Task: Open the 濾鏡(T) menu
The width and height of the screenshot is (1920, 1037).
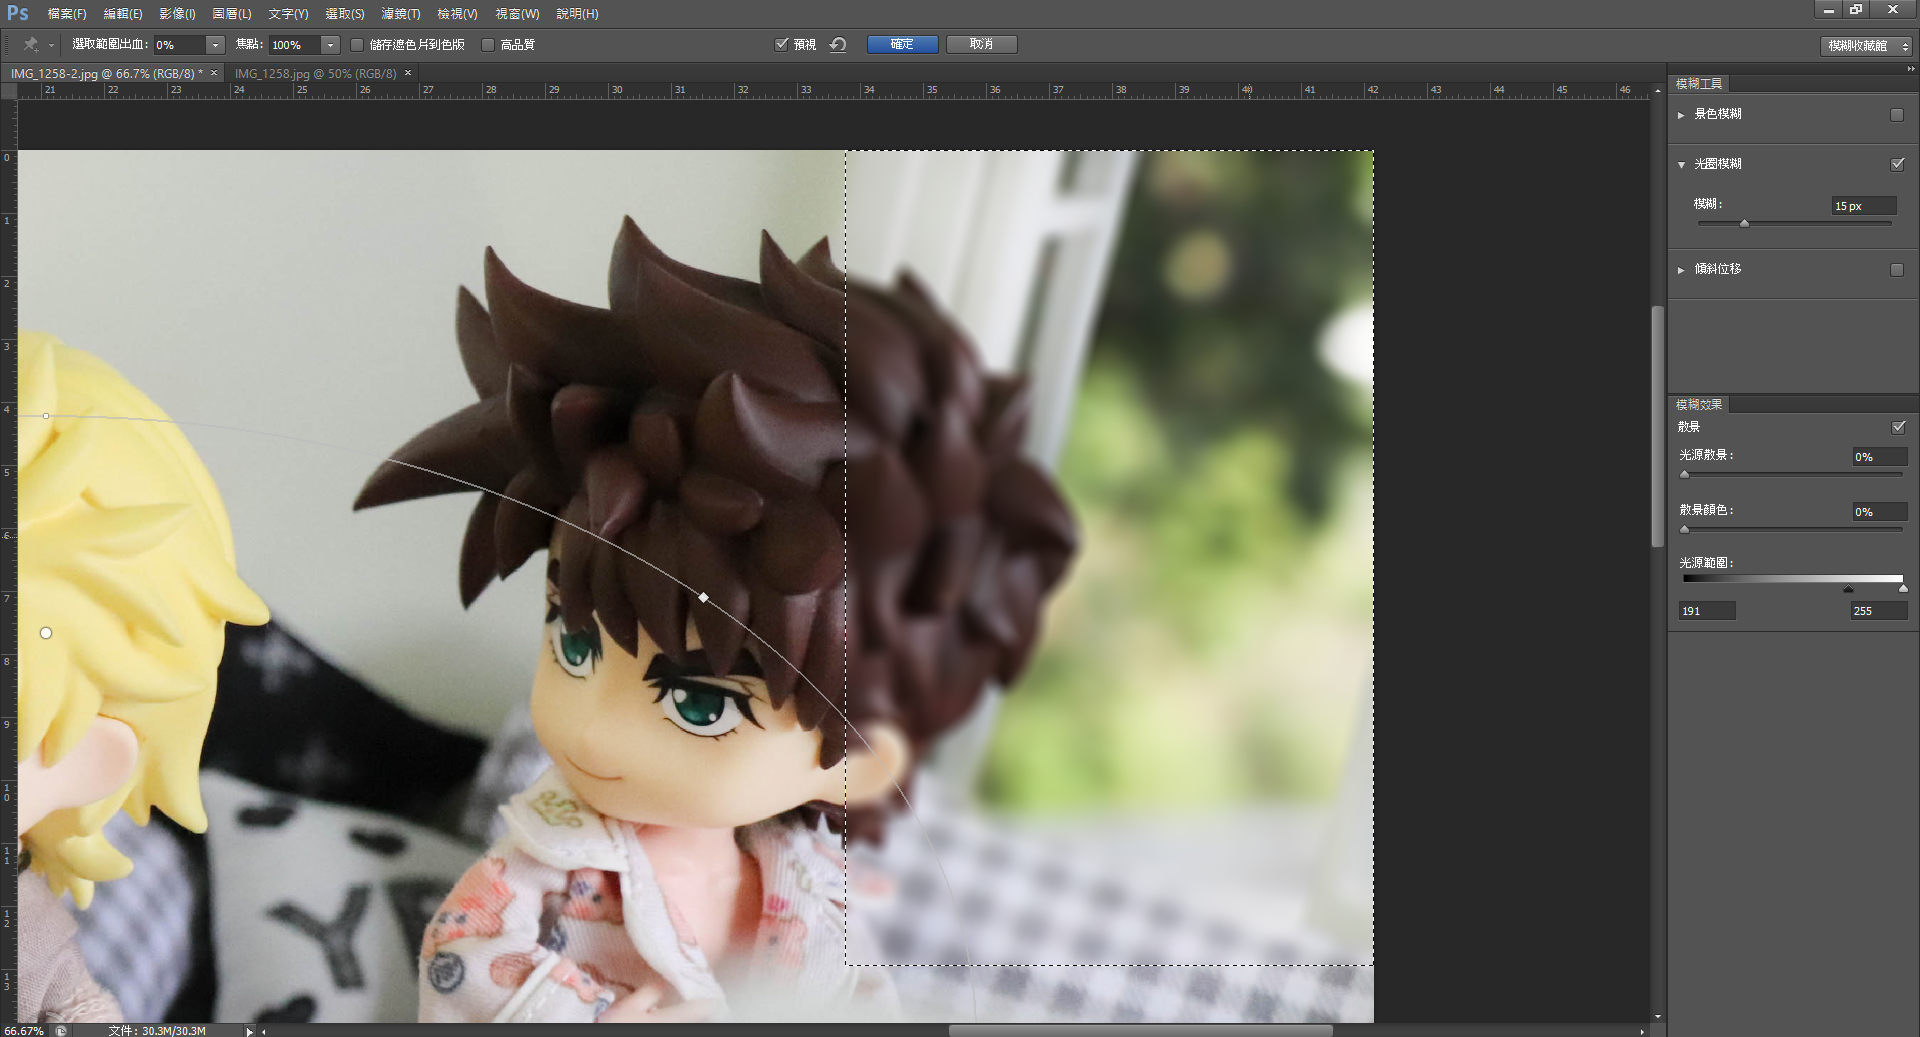Action: click(401, 14)
